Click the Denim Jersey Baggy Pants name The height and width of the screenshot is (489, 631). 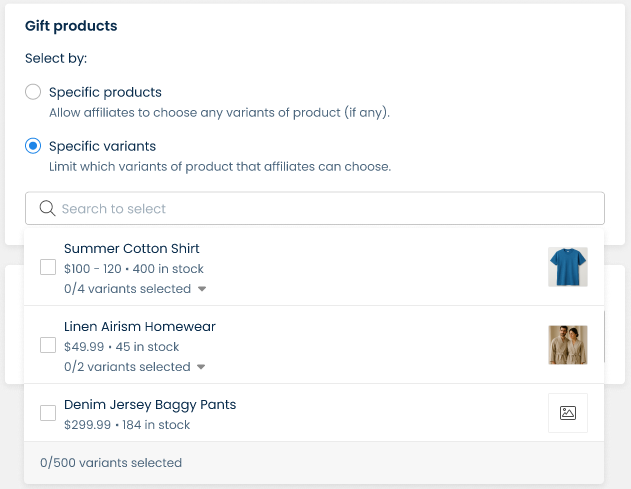[x=150, y=404]
